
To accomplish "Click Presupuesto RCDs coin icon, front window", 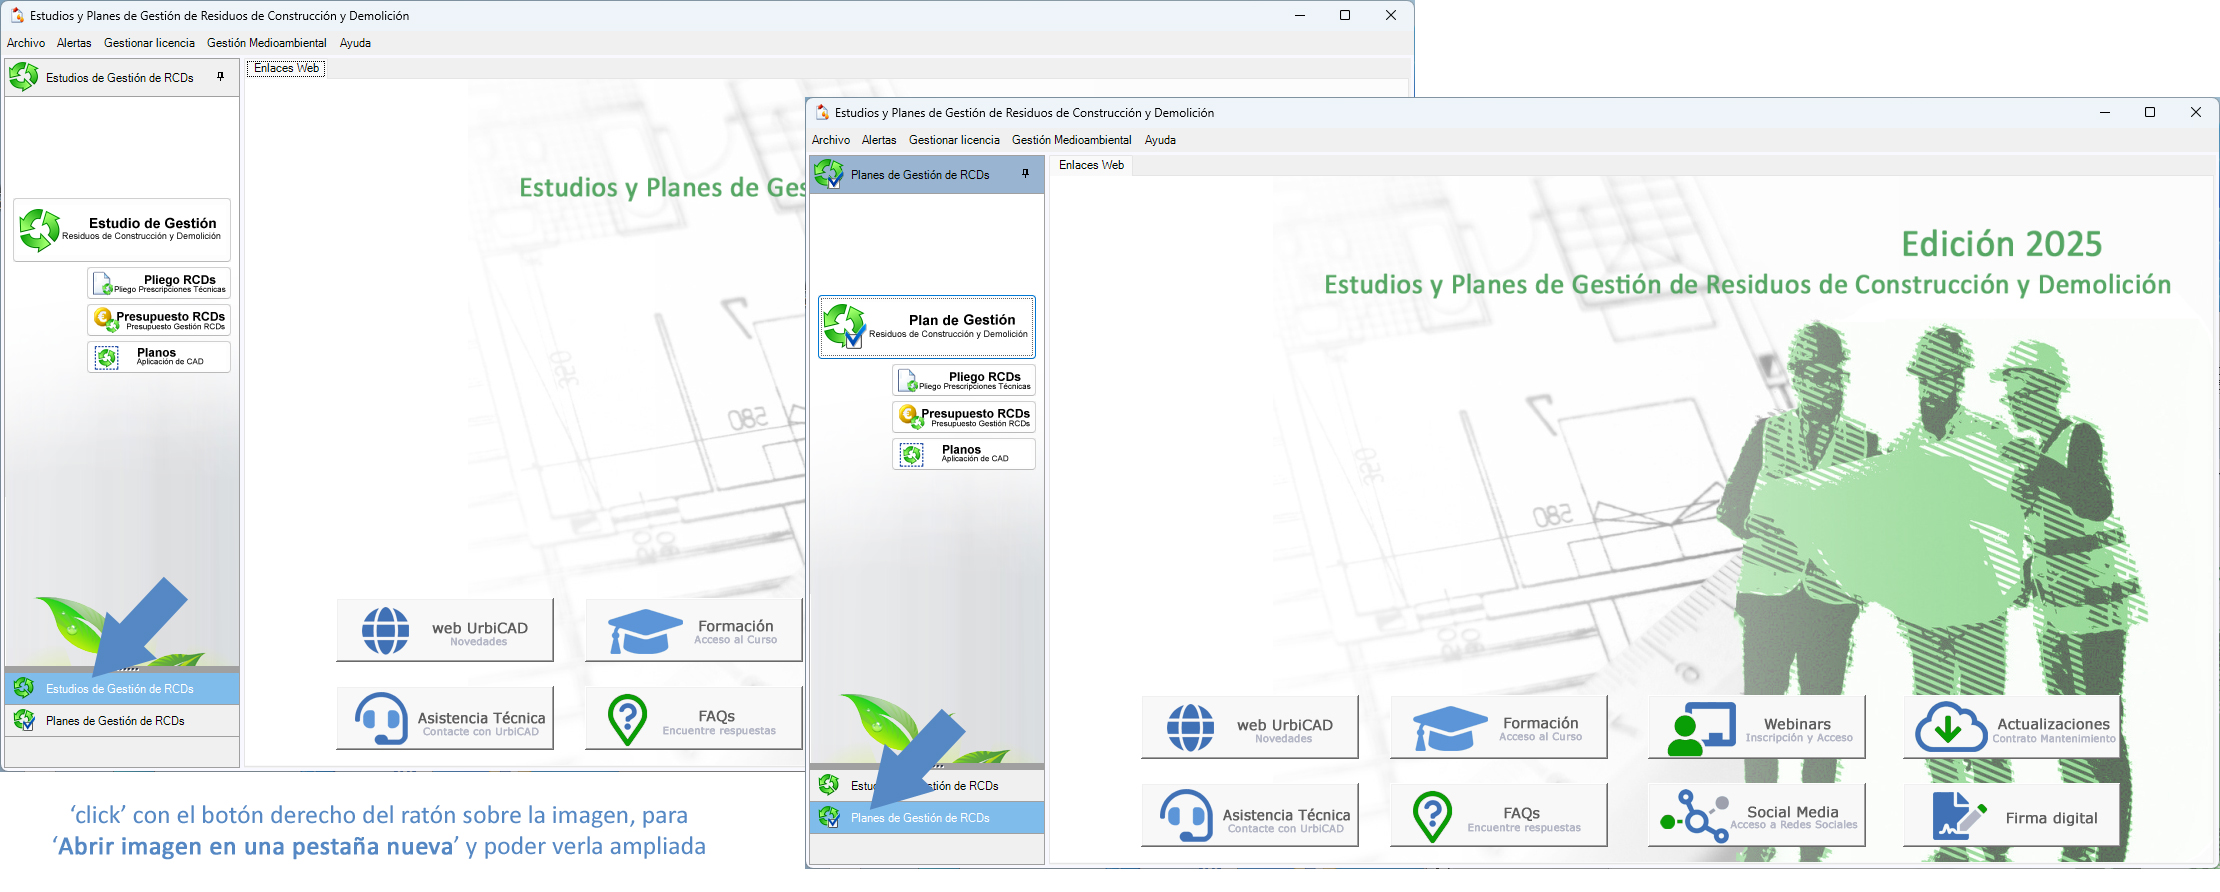I will 909,416.
